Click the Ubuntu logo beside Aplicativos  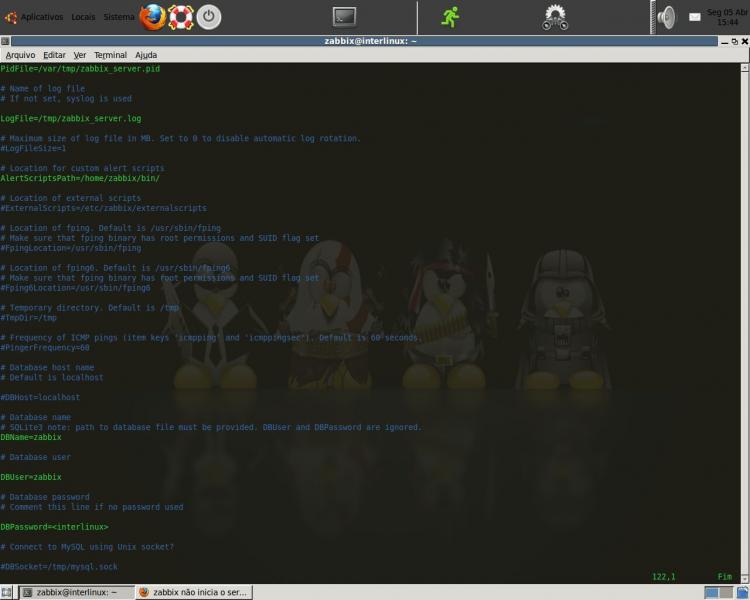click(11, 17)
